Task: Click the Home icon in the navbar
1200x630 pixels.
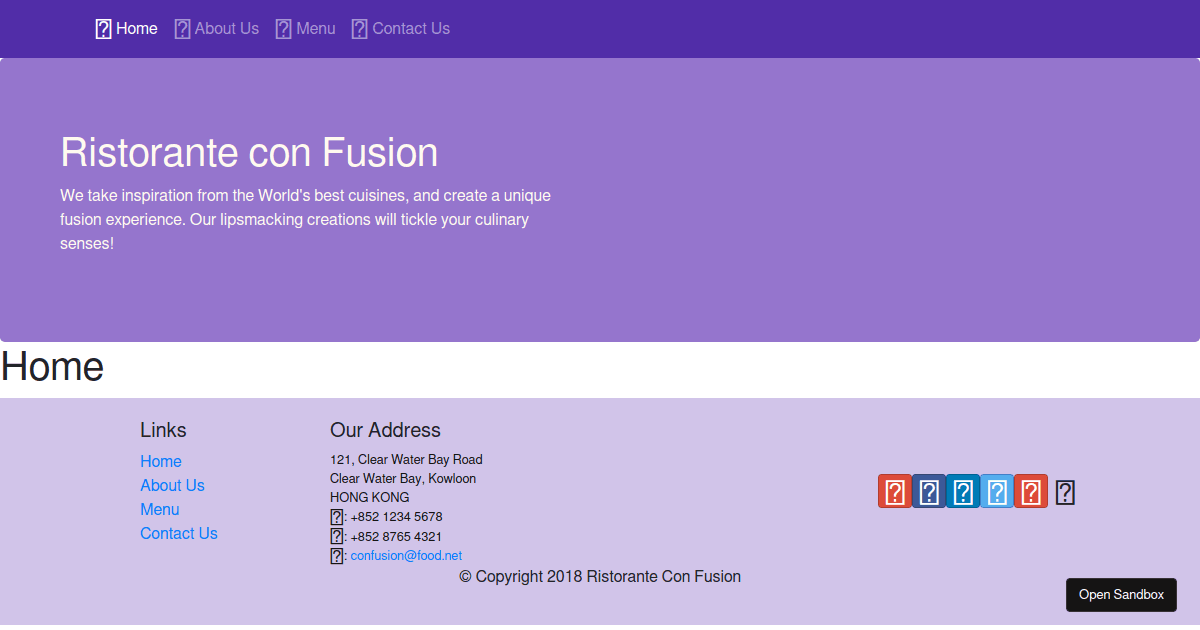Action: pyautogui.click(x=102, y=28)
